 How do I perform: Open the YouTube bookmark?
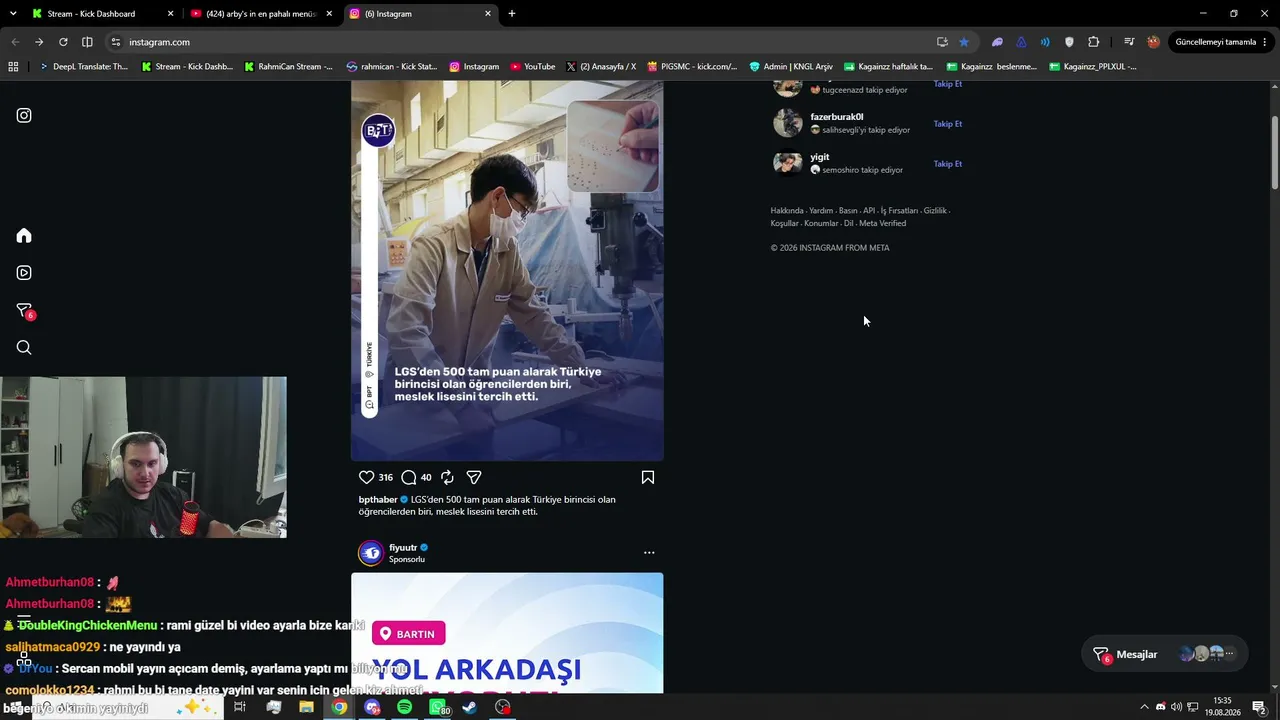click(532, 67)
